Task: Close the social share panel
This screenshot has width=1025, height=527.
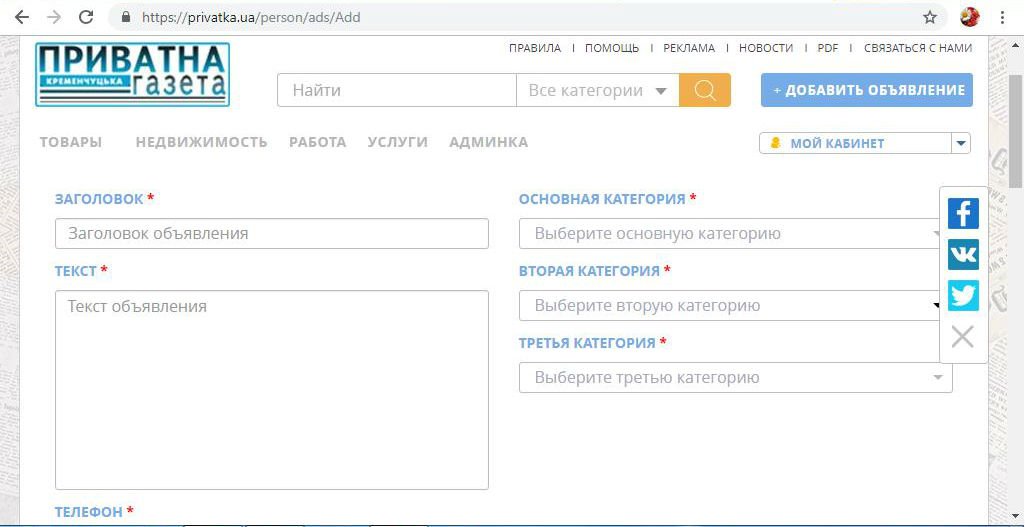Action: pos(962,337)
